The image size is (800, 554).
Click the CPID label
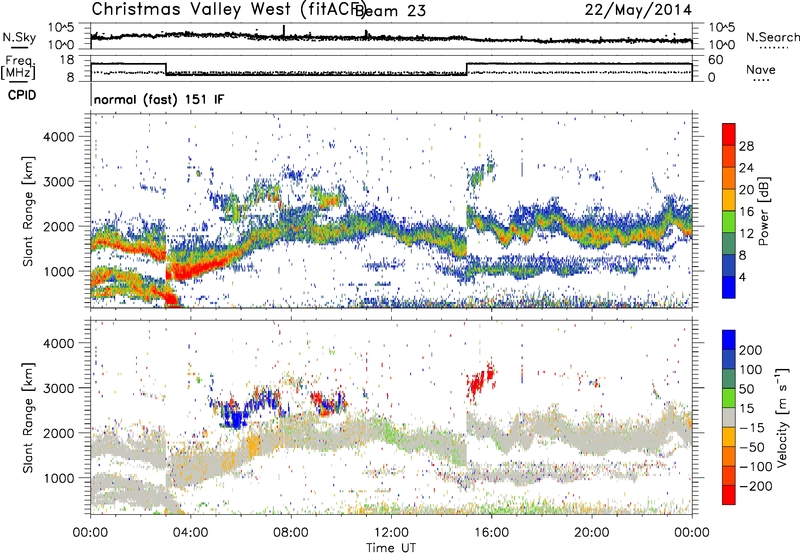(x=22, y=95)
